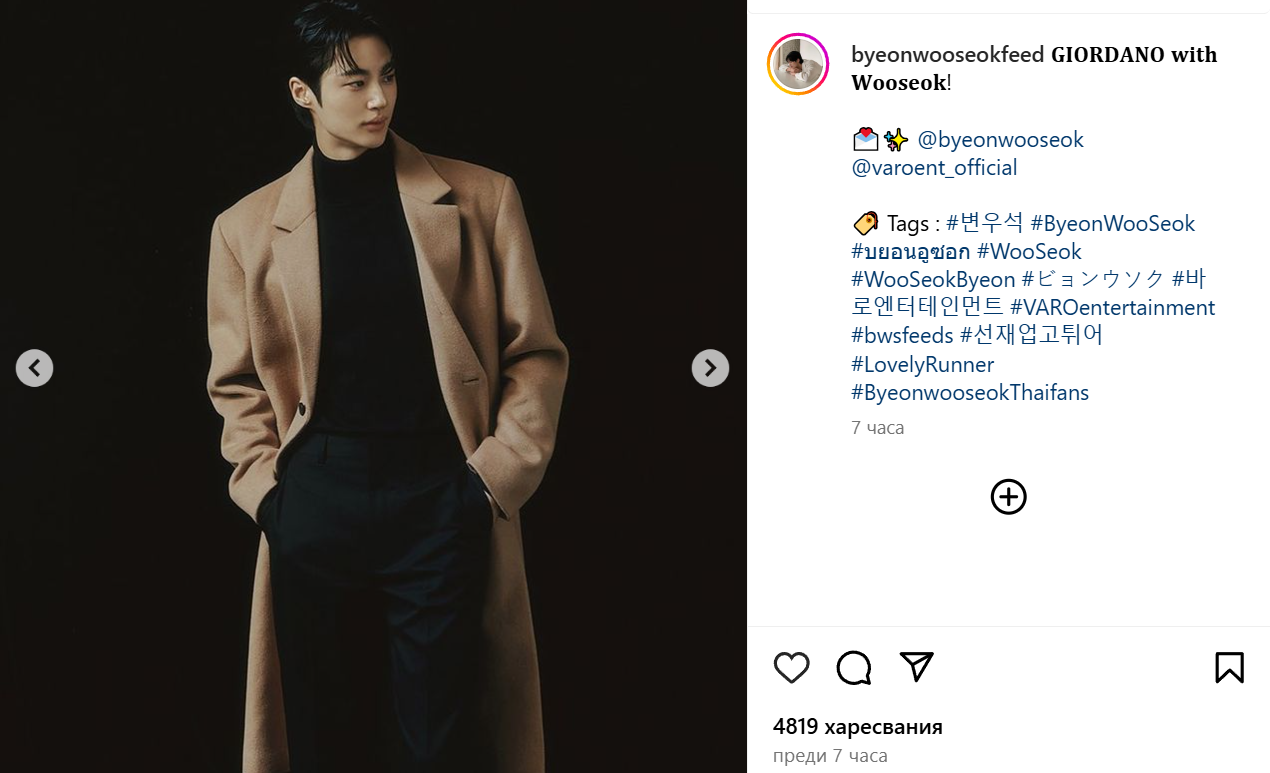This screenshot has height=773, width=1270.
Task: Open the #ByeonwooseokThaifans hashtag
Action: (969, 392)
